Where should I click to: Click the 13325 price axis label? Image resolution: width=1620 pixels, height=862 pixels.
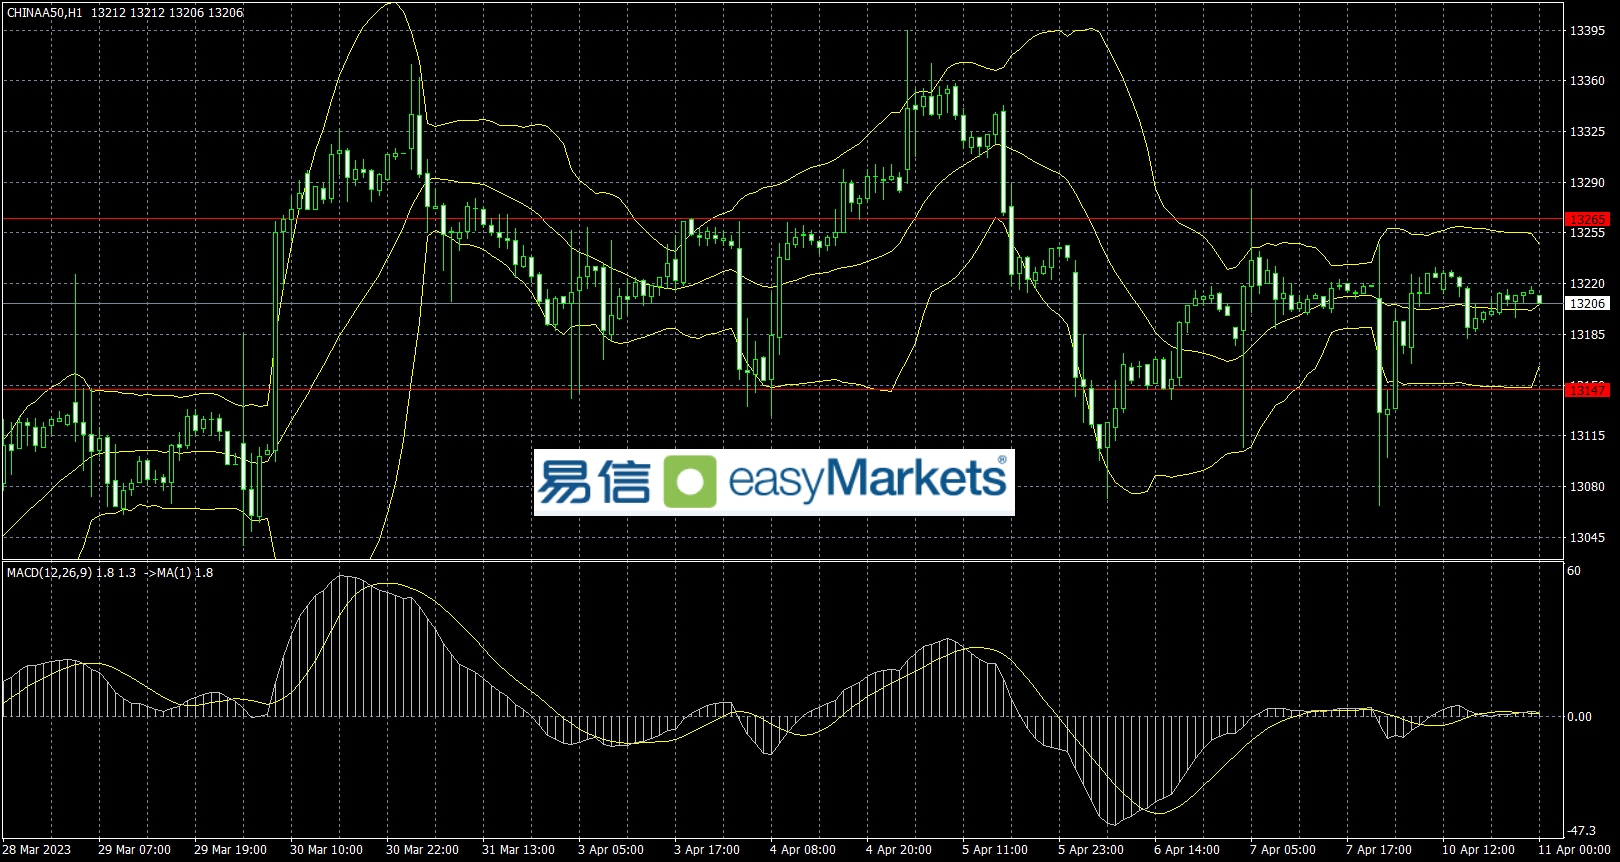[1587, 132]
